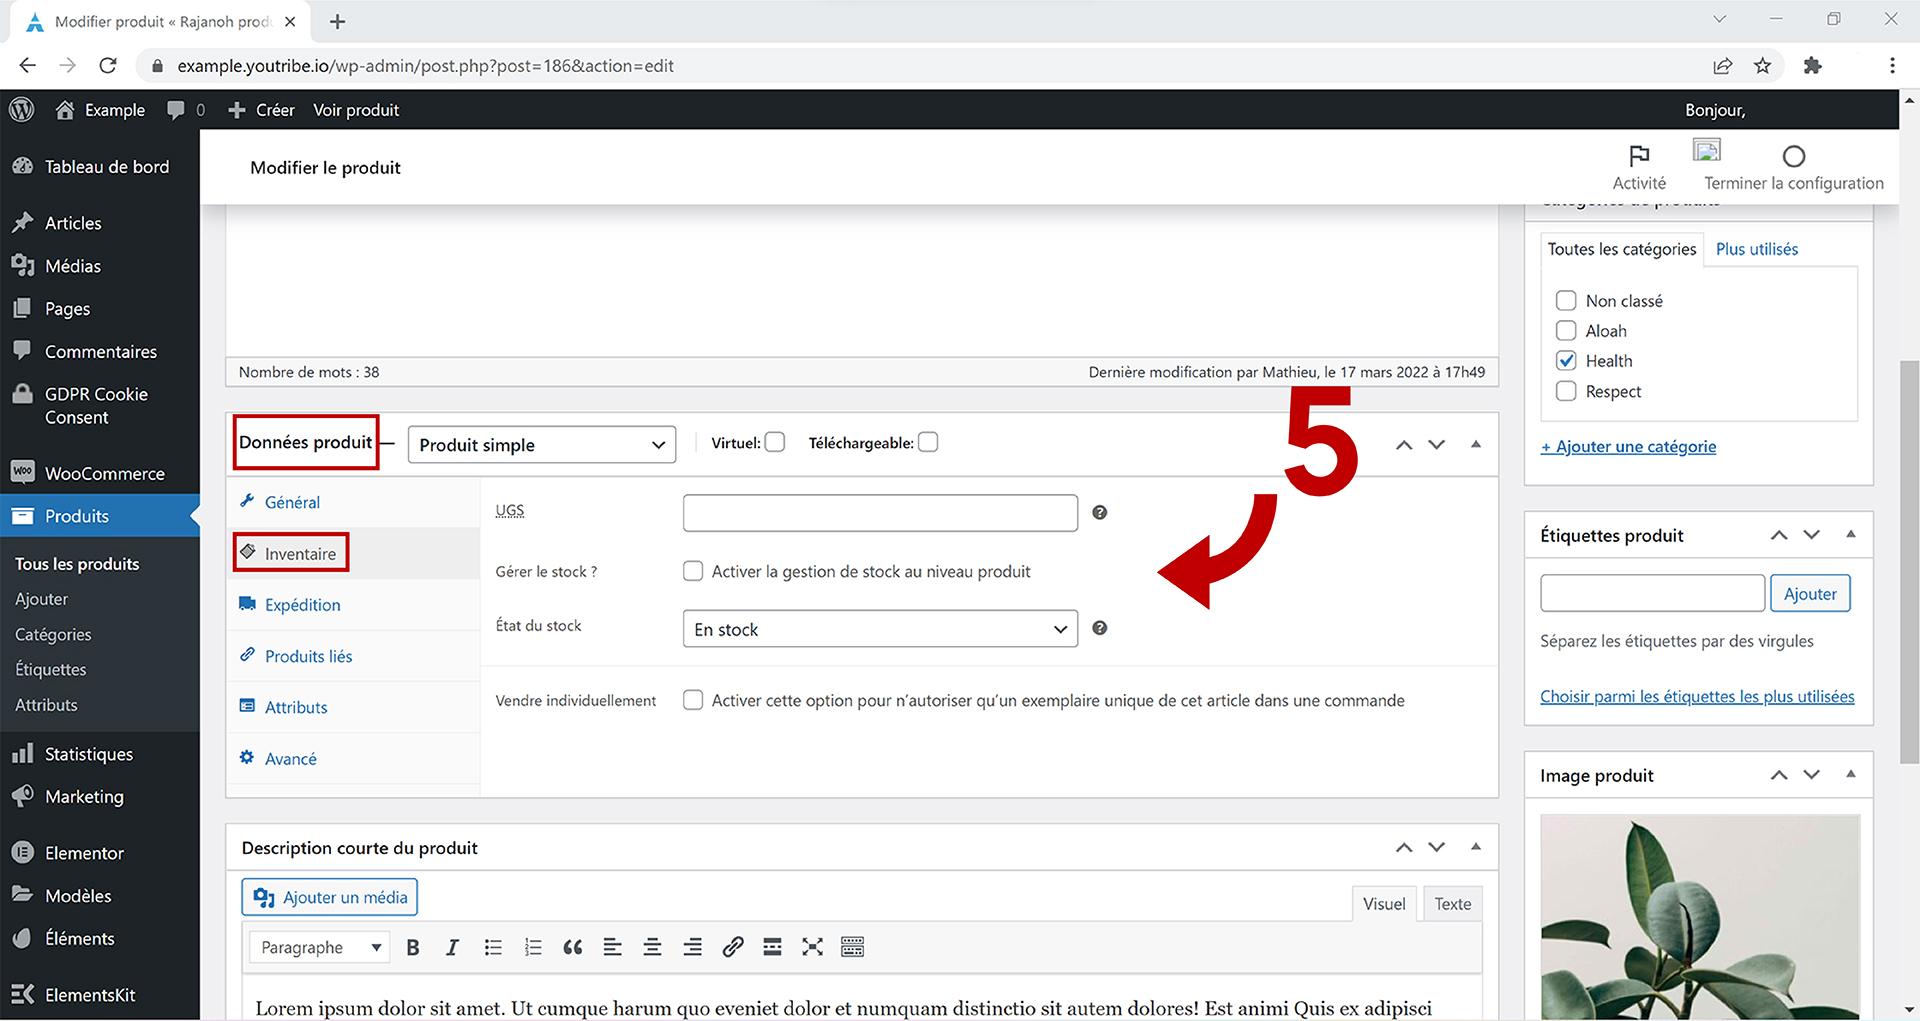Click the Italic formatting icon
The width and height of the screenshot is (1920, 1021).
coord(452,947)
